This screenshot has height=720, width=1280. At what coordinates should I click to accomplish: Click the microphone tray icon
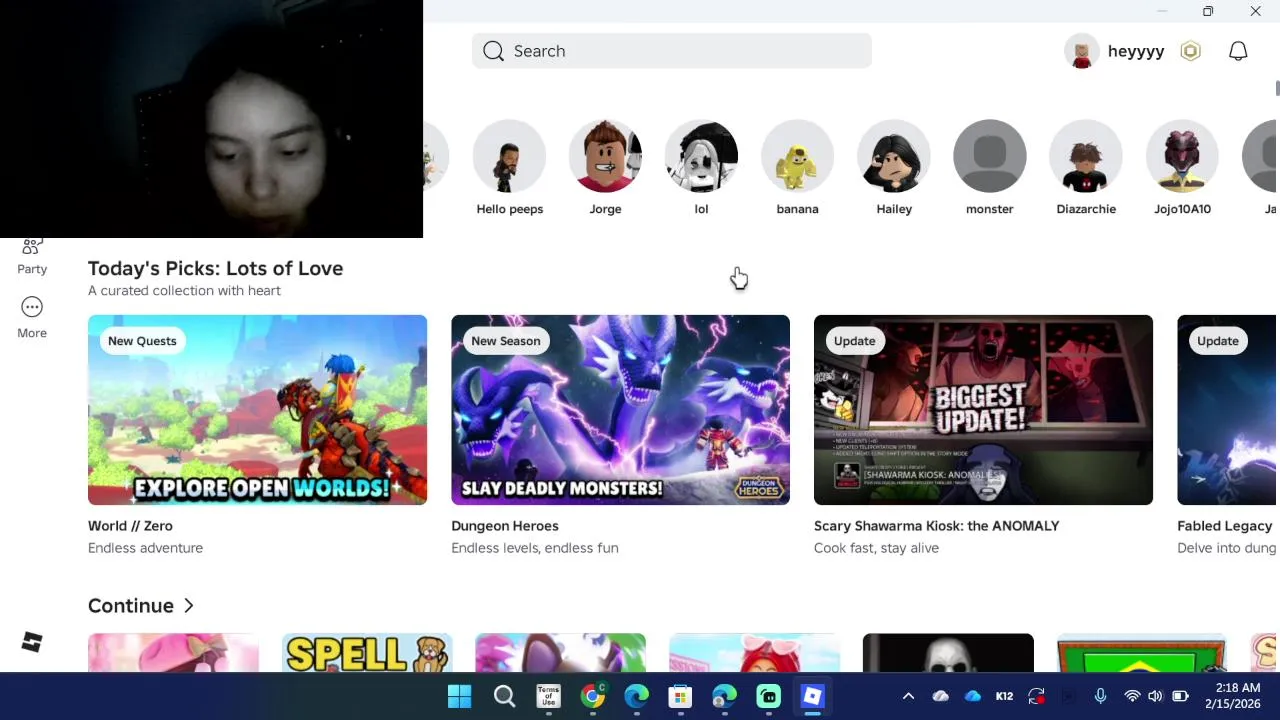coord(1100,696)
